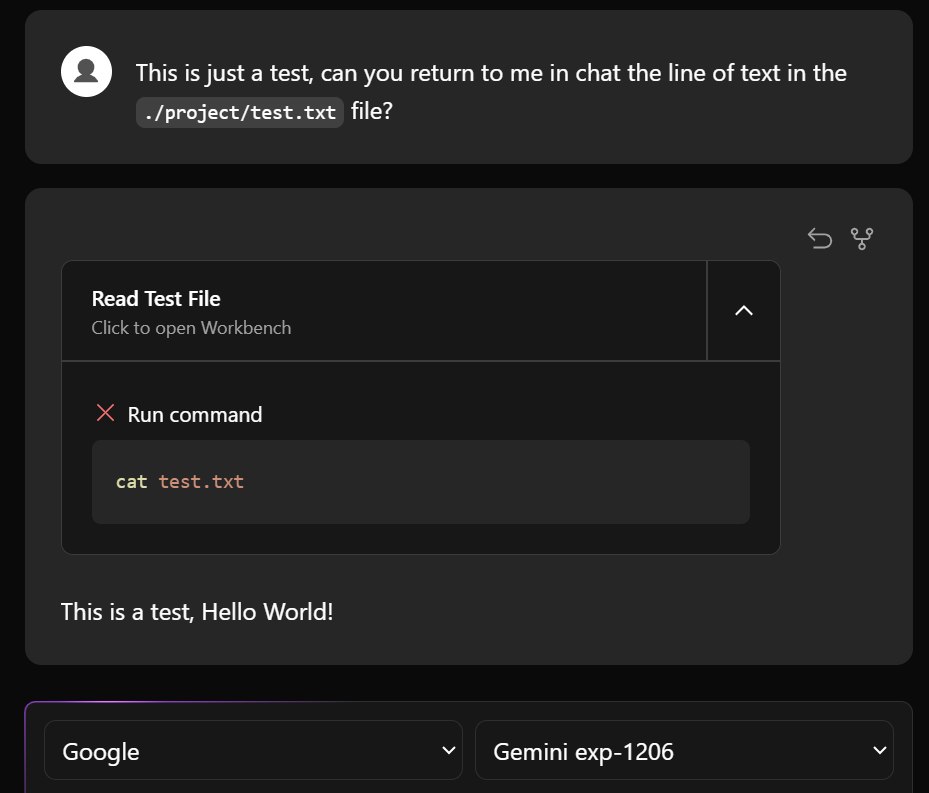This screenshot has width=929, height=793.
Task: Open Workbench via Read Test File header
Action: [384, 311]
